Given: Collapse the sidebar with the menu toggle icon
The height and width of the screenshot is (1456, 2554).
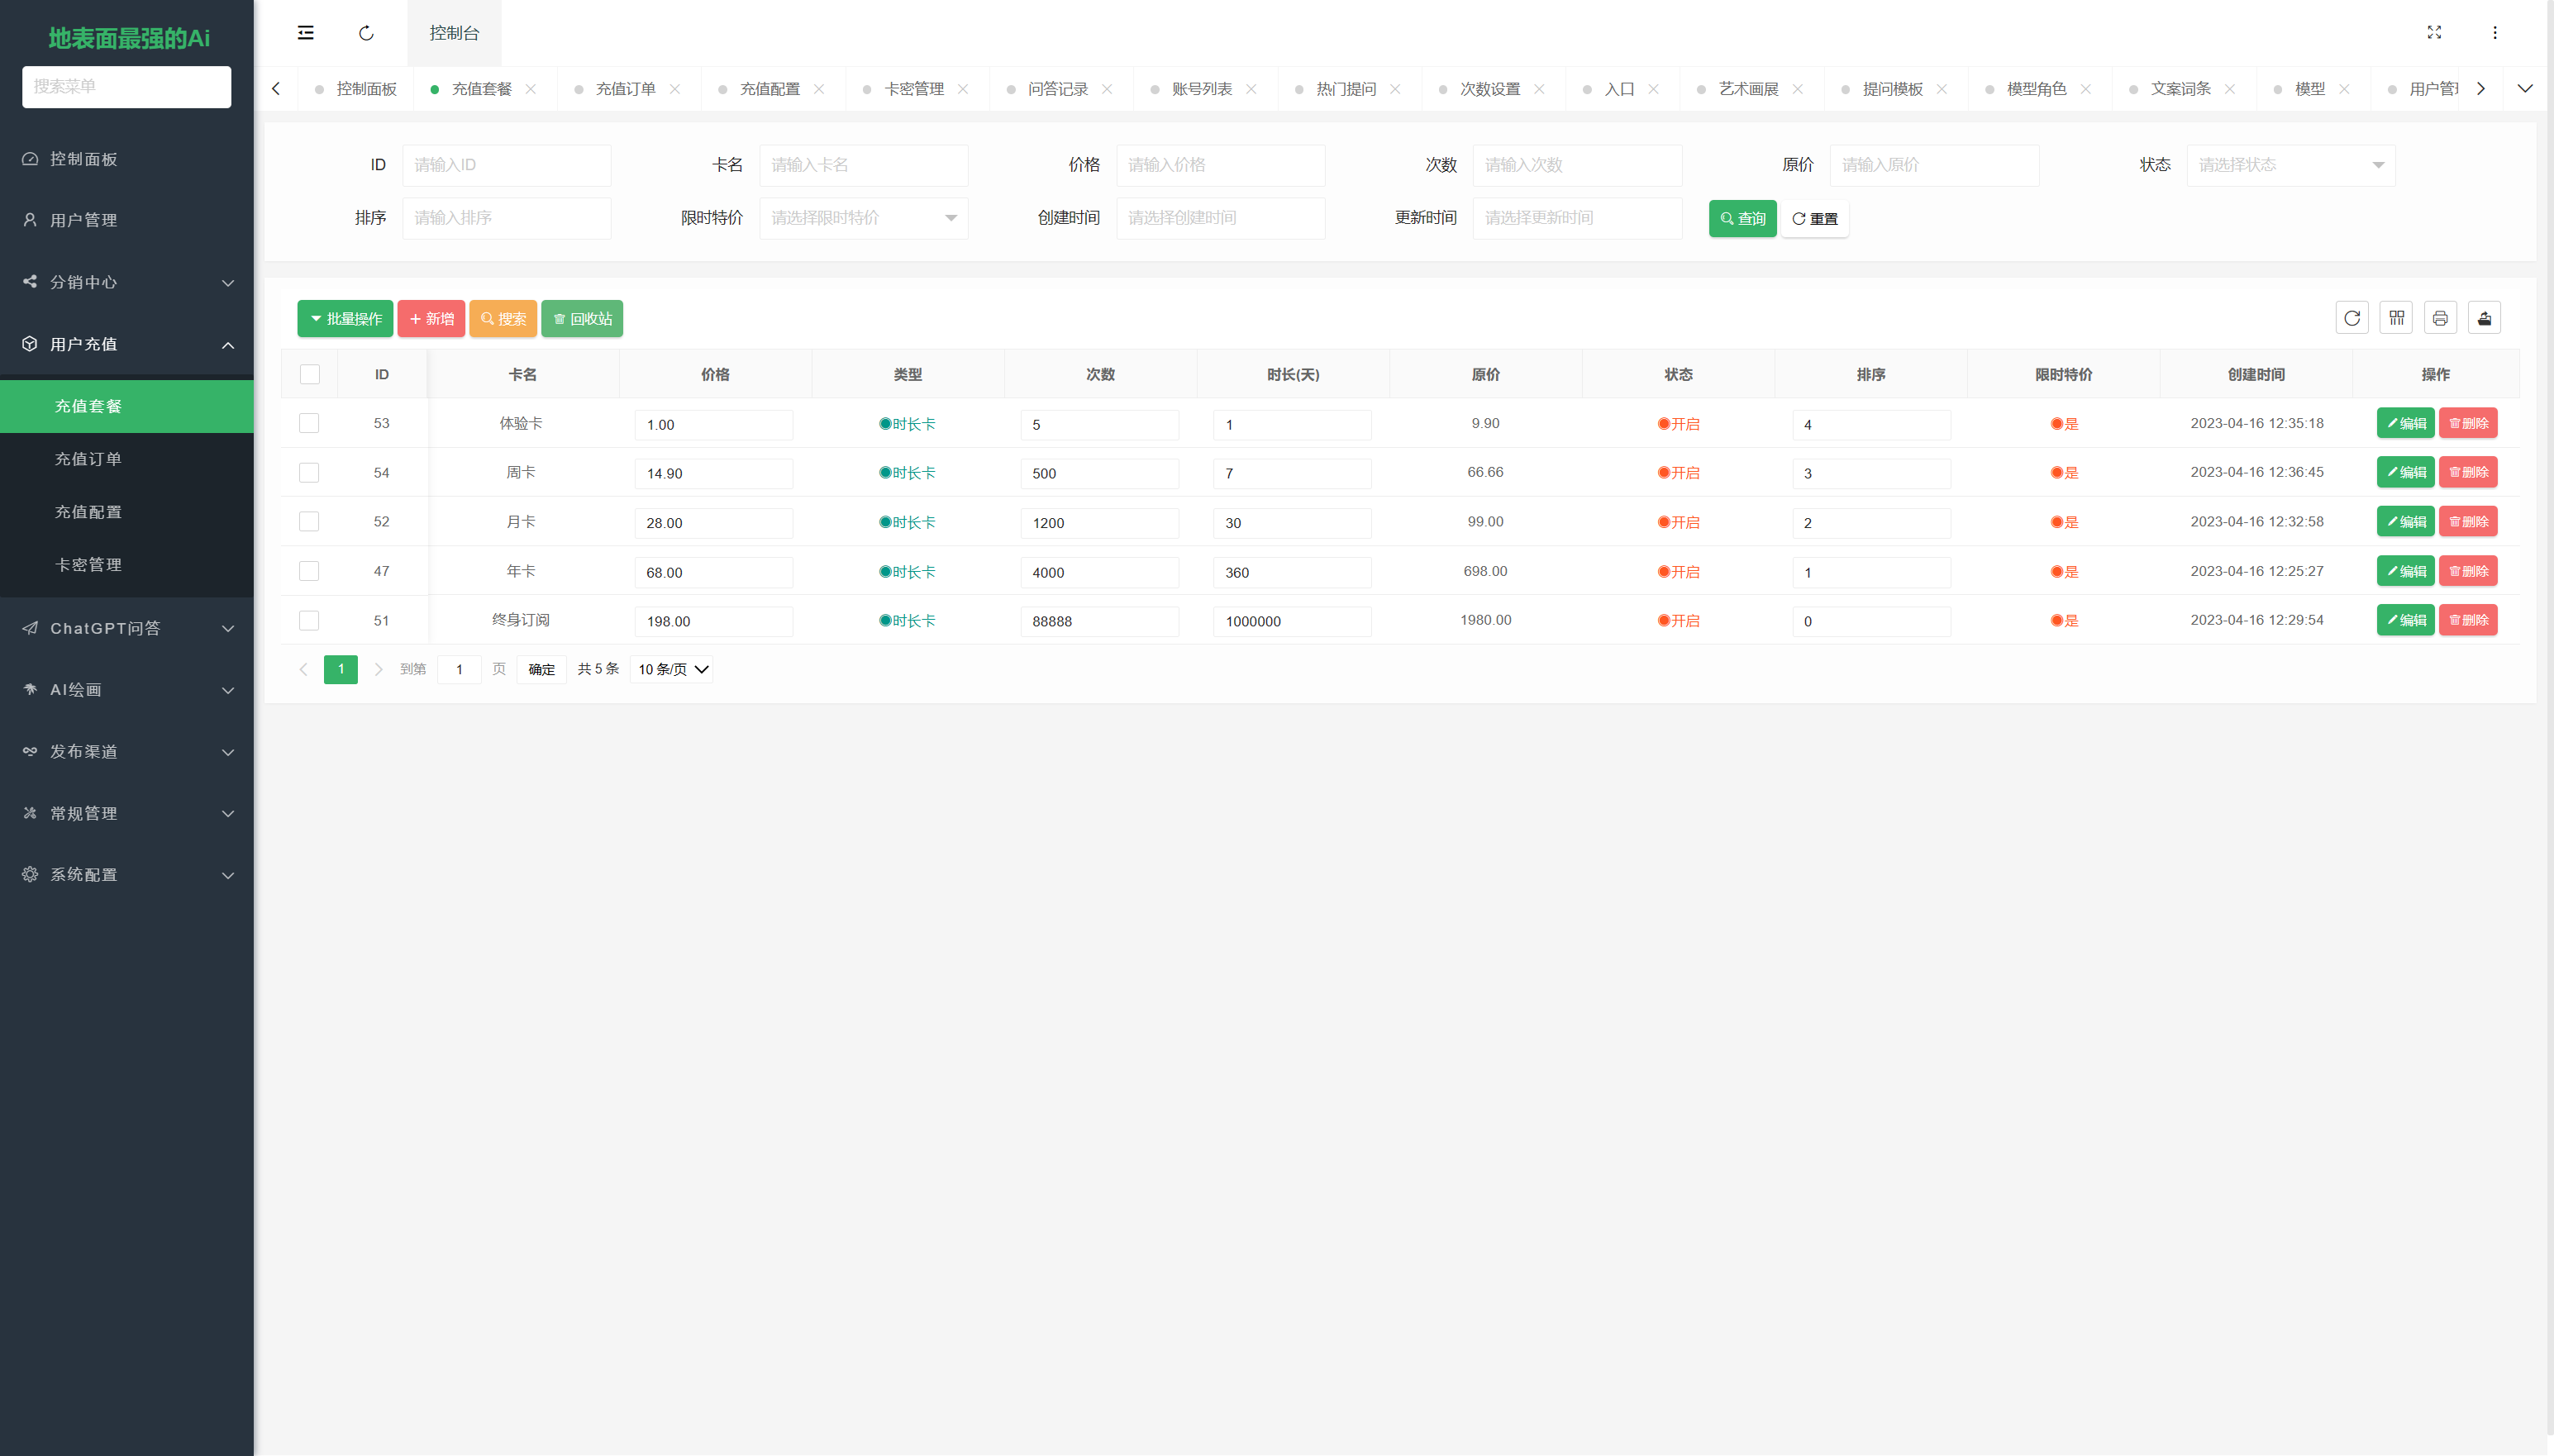Looking at the screenshot, I should click(x=305, y=33).
